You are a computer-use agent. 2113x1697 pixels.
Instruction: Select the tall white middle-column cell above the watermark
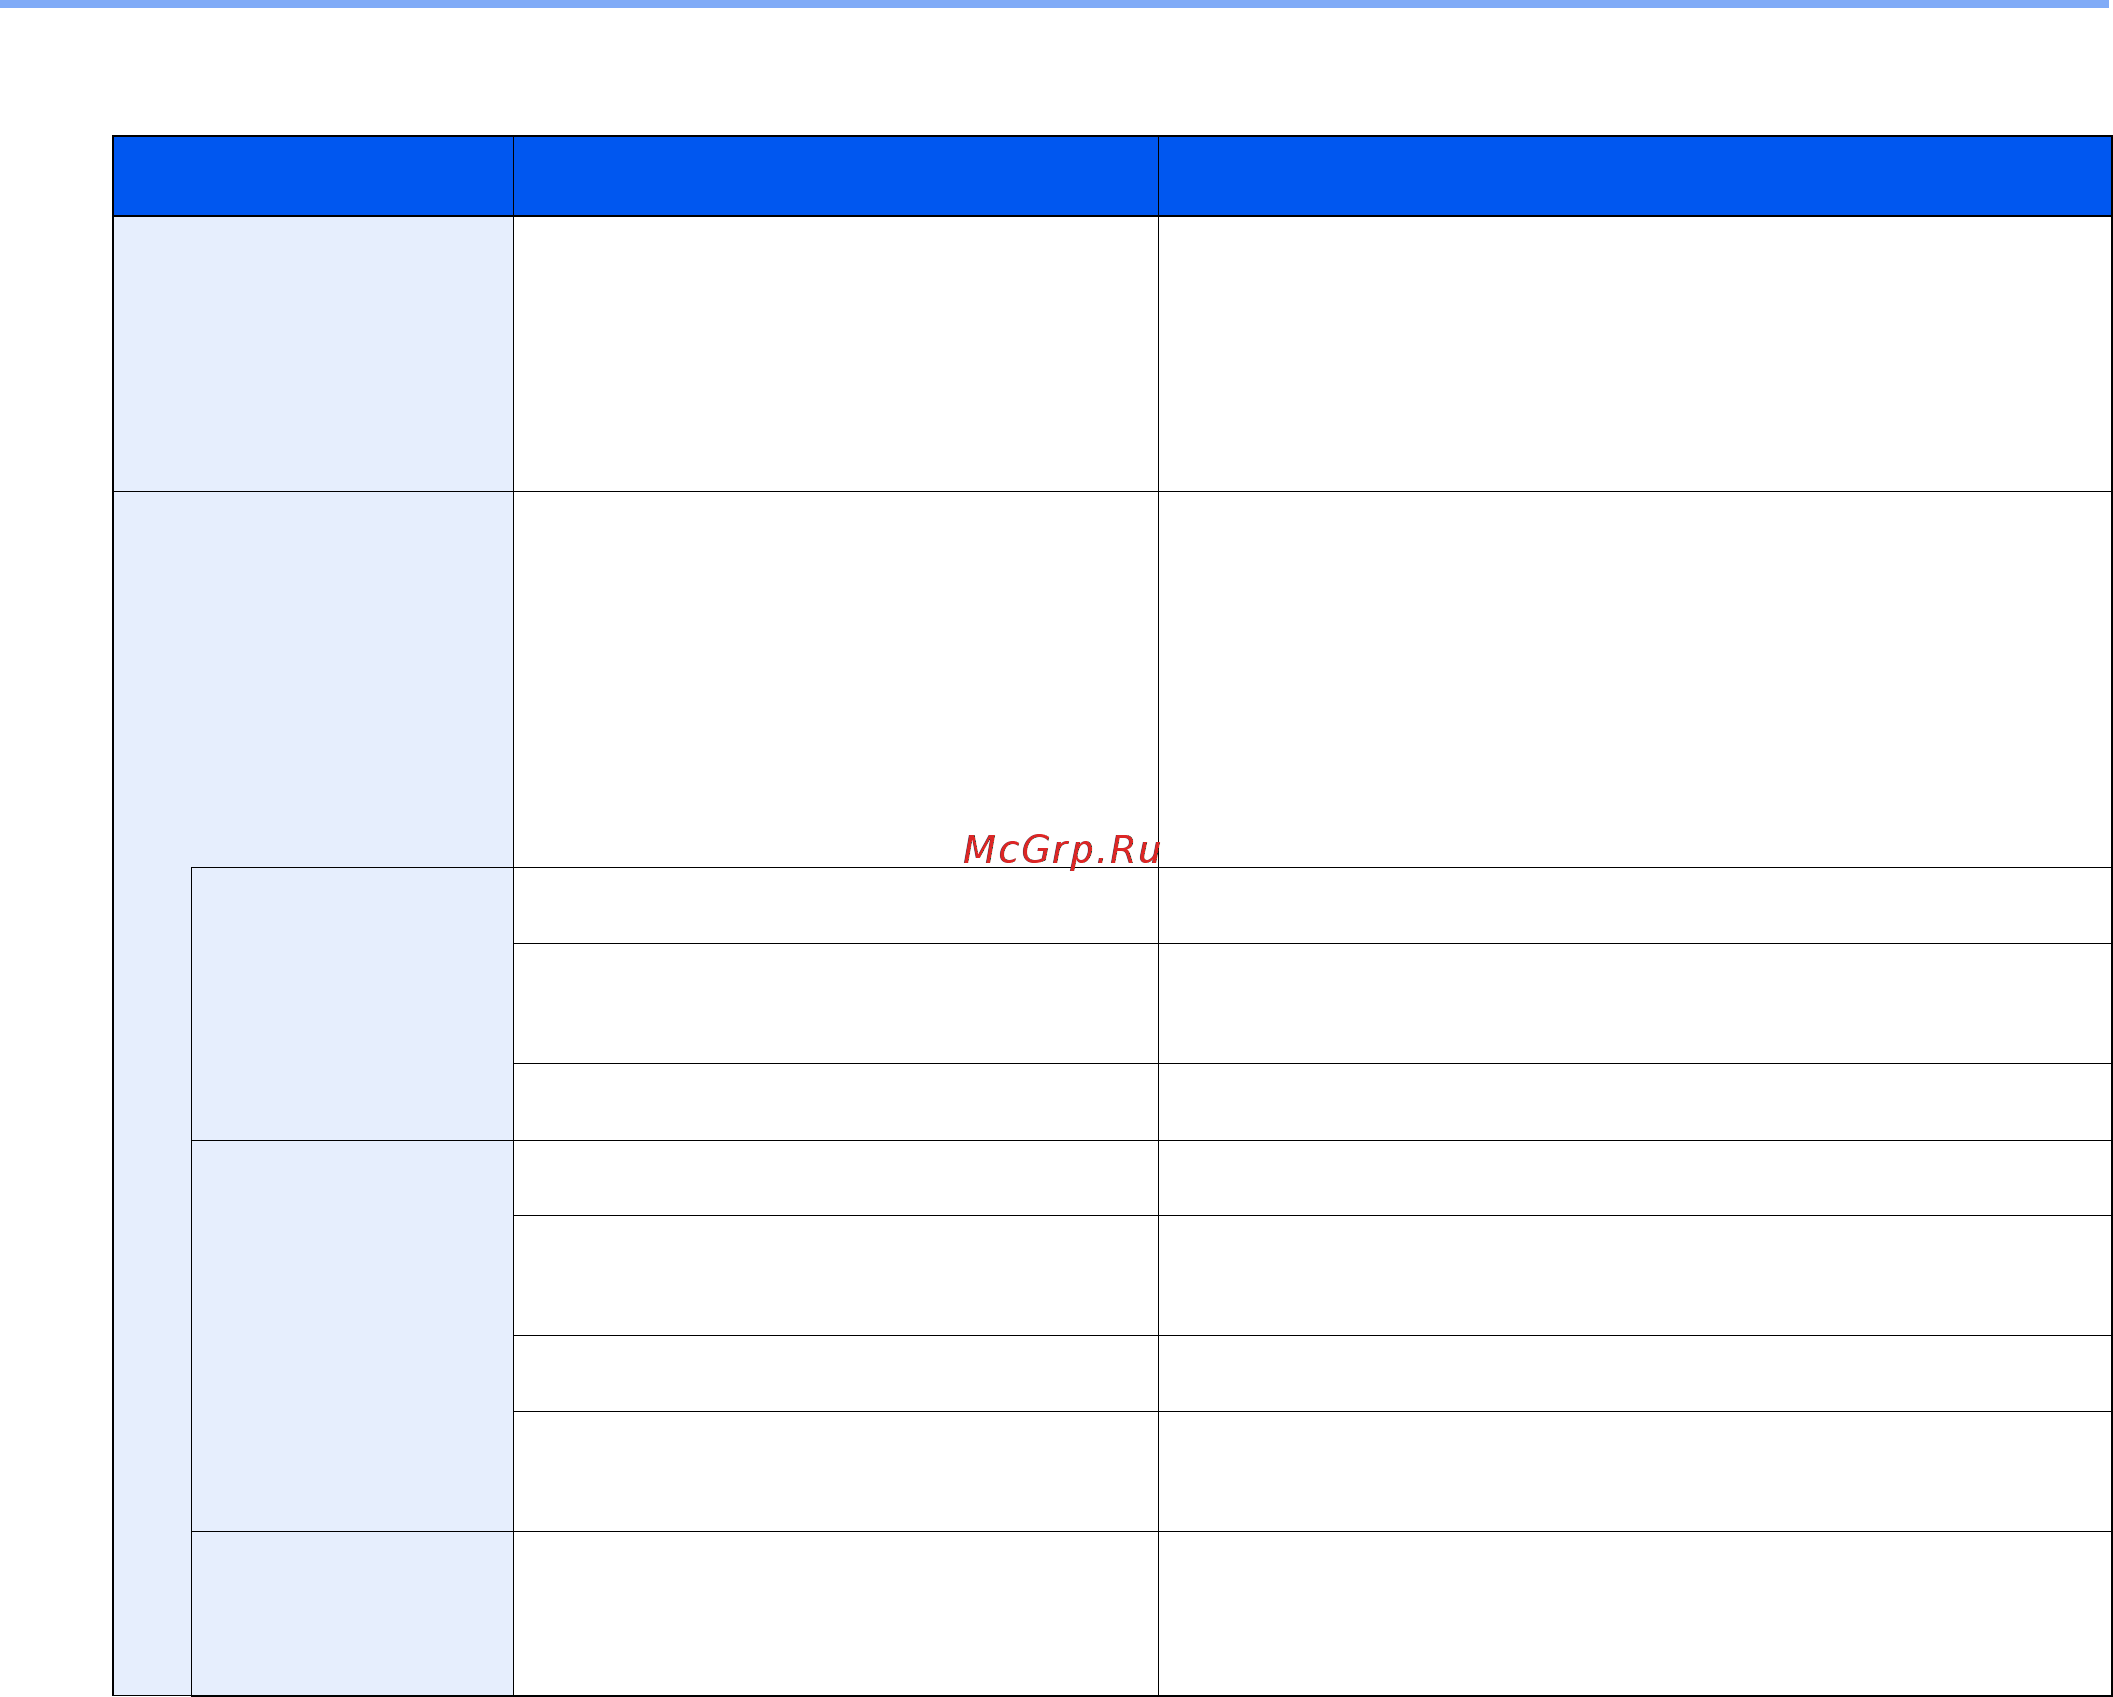pos(836,679)
